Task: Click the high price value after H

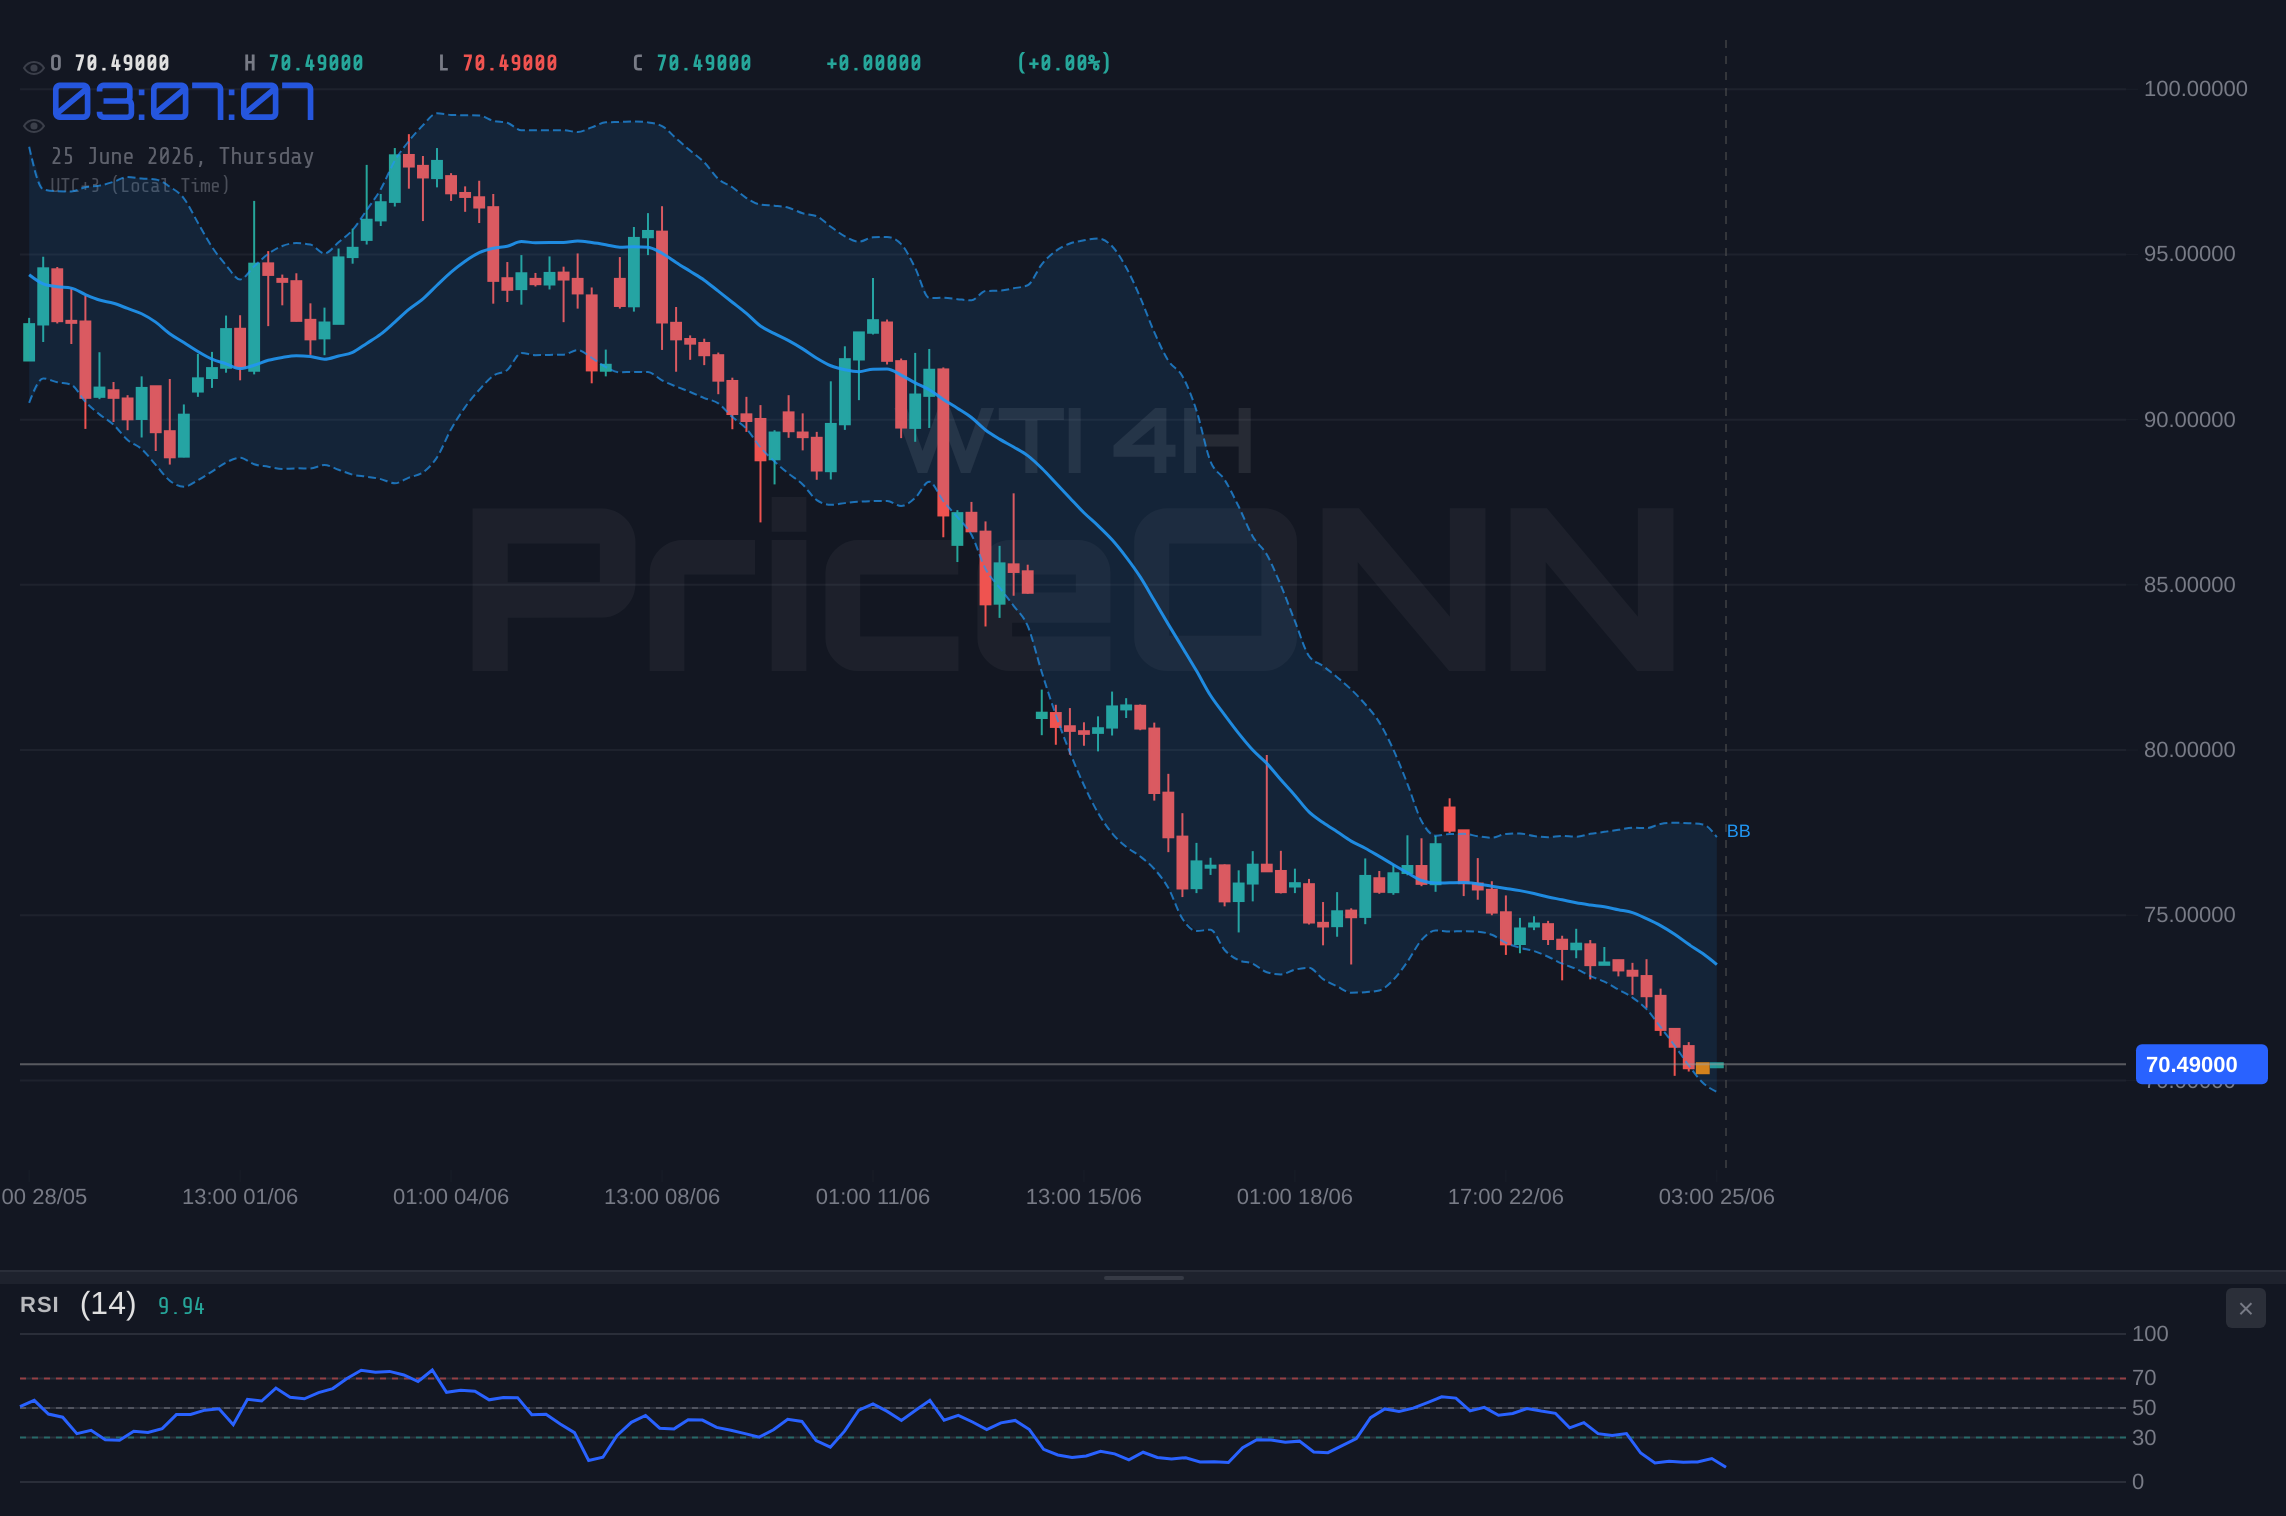Action: click(x=316, y=63)
